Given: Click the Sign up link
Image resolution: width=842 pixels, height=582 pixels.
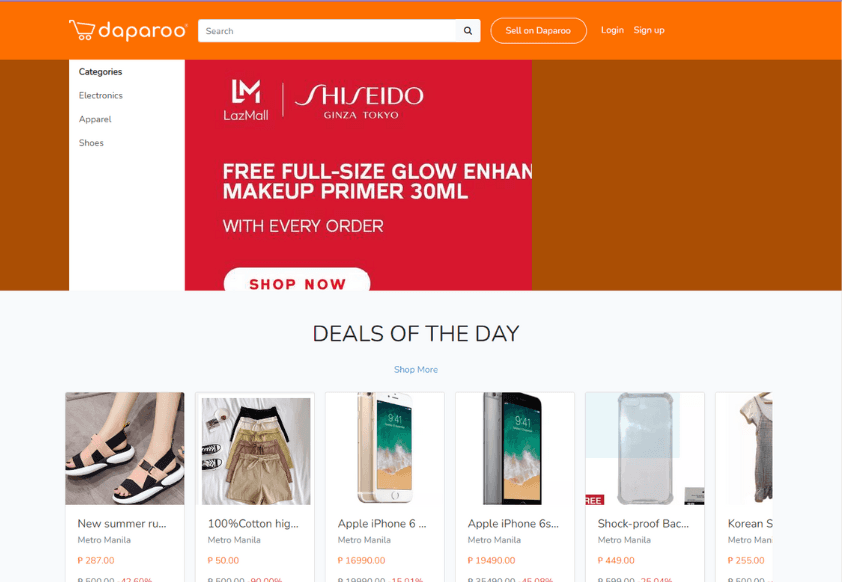Looking at the screenshot, I should pyautogui.click(x=649, y=30).
